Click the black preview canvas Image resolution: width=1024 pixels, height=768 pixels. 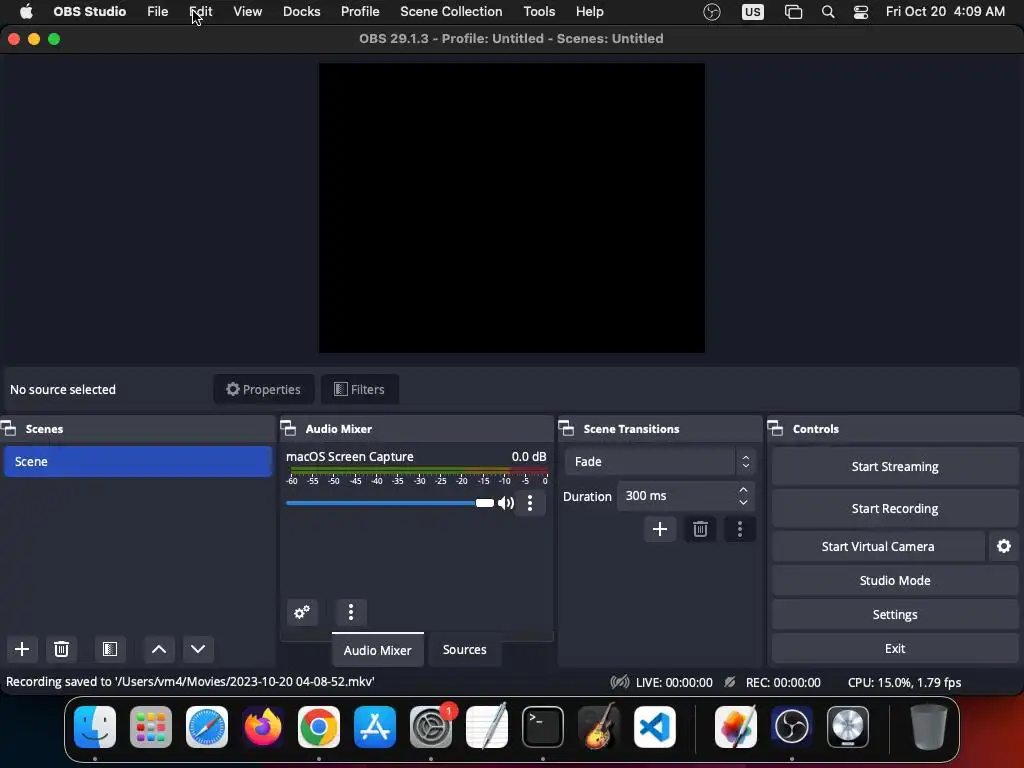511,208
